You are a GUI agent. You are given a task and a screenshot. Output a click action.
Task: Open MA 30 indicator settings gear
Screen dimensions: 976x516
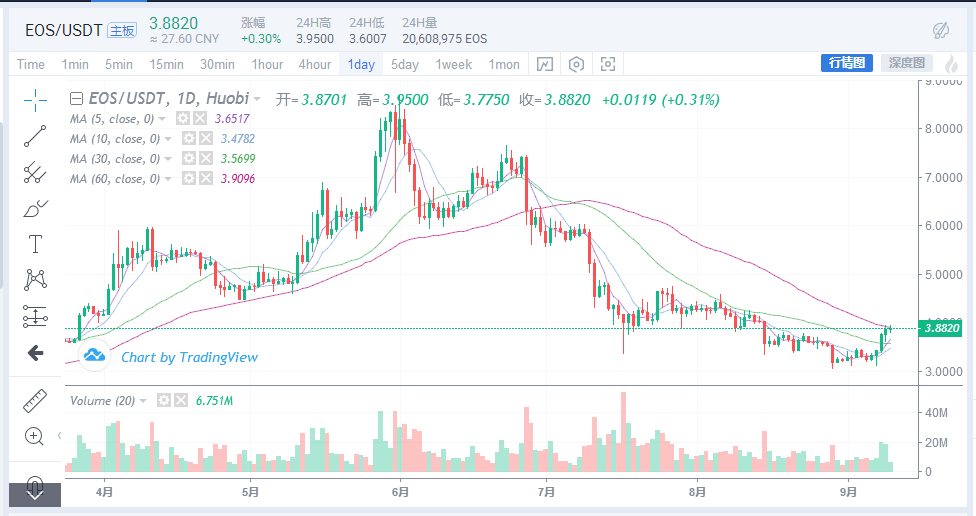[x=189, y=158]
